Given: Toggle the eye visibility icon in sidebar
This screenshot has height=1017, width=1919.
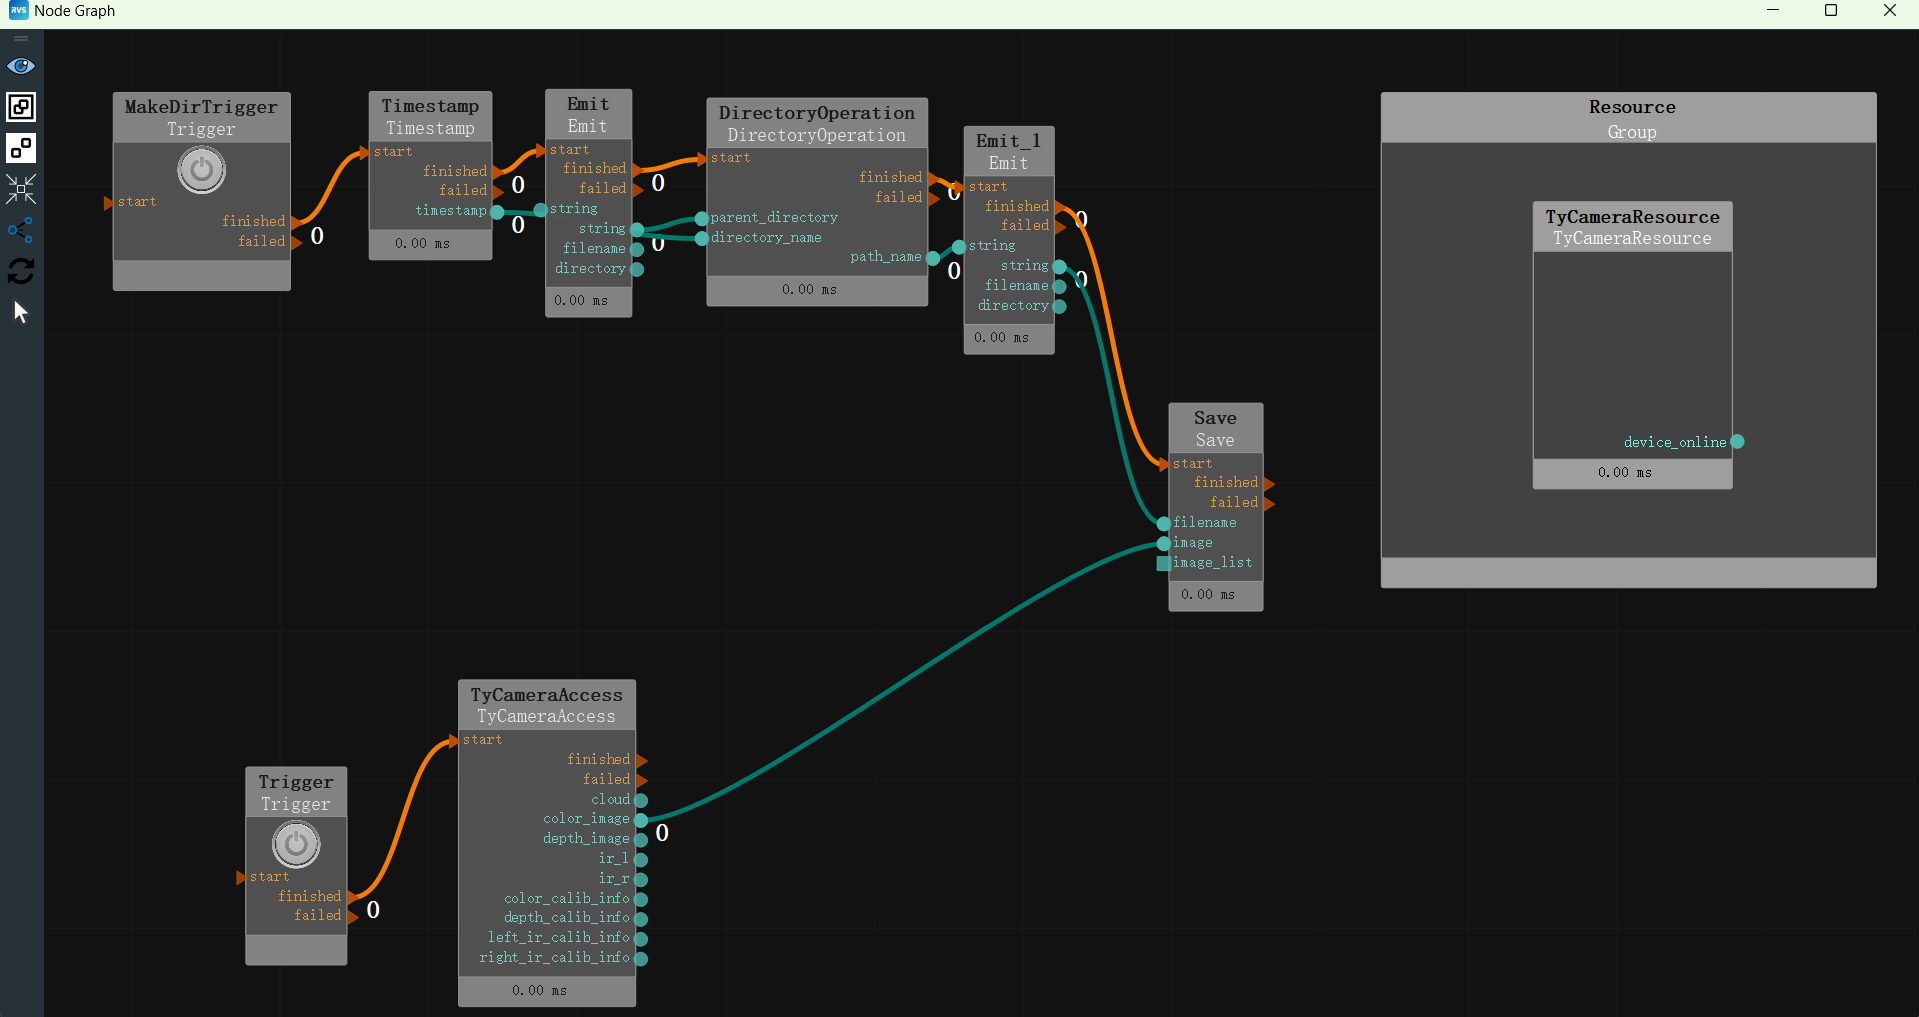Looking at the screenshot, I should point(21,66).
